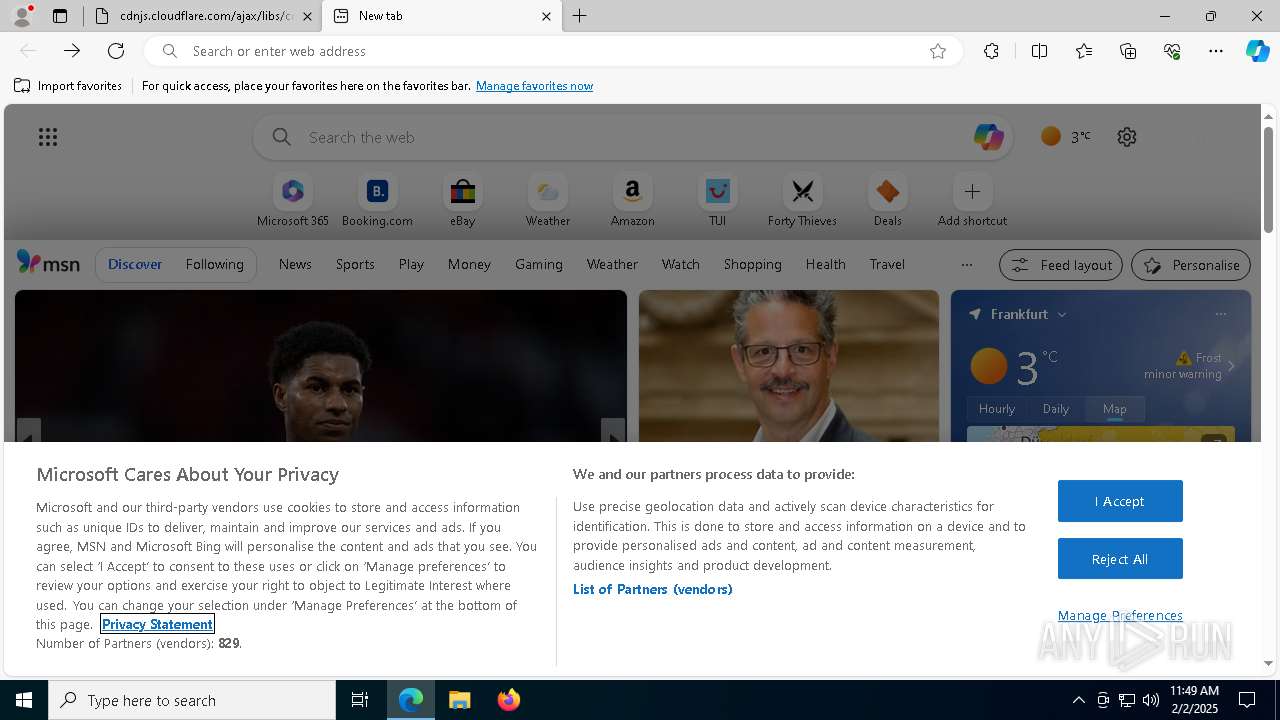Reload the current page
This screenshot has height=720, width=1280.
click(116, 51)
